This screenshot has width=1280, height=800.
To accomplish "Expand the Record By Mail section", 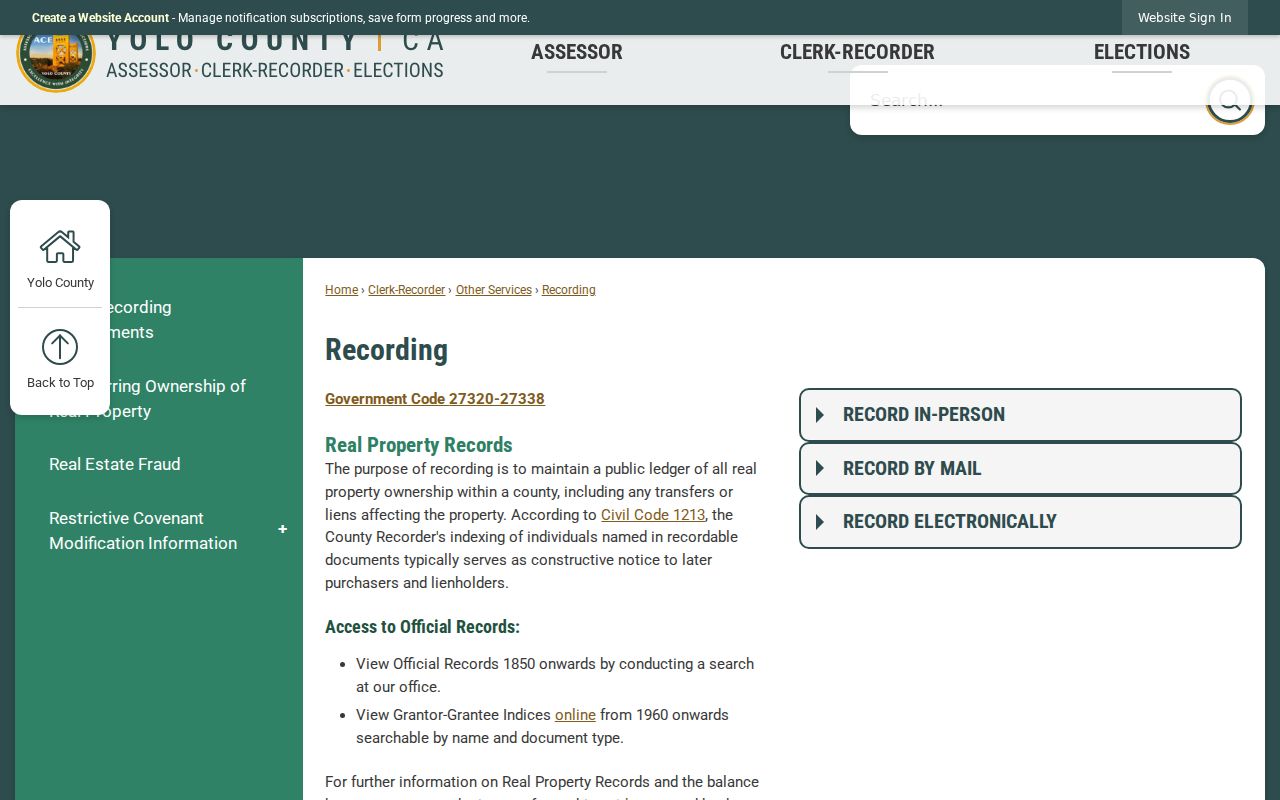I will click(1020, 468).
